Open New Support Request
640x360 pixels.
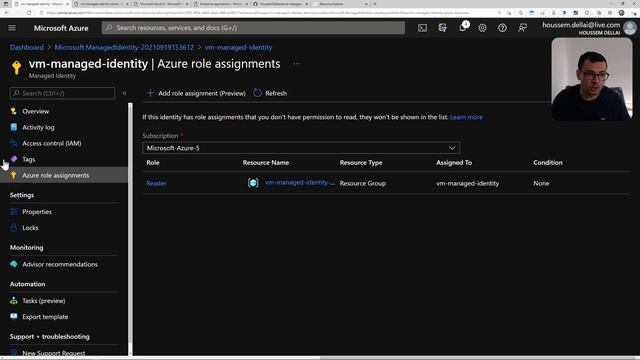coord(53,353)
